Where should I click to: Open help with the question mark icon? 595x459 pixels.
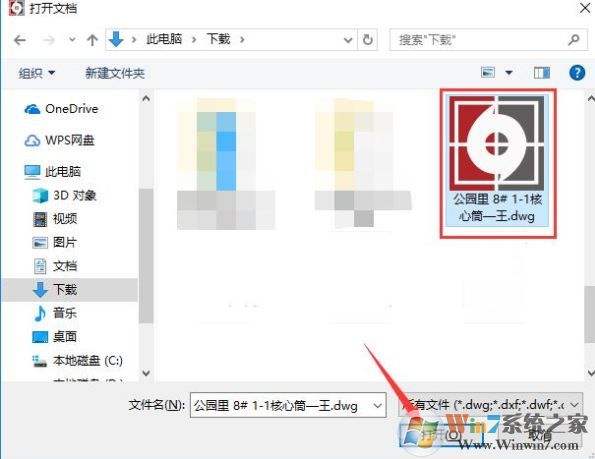pos(577,72)
